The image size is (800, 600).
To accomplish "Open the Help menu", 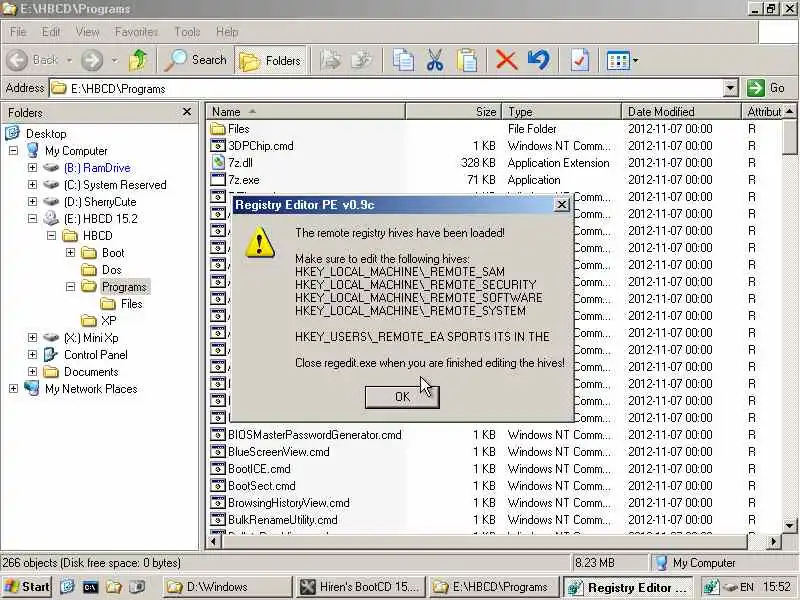I will click(x=227, y=32).
